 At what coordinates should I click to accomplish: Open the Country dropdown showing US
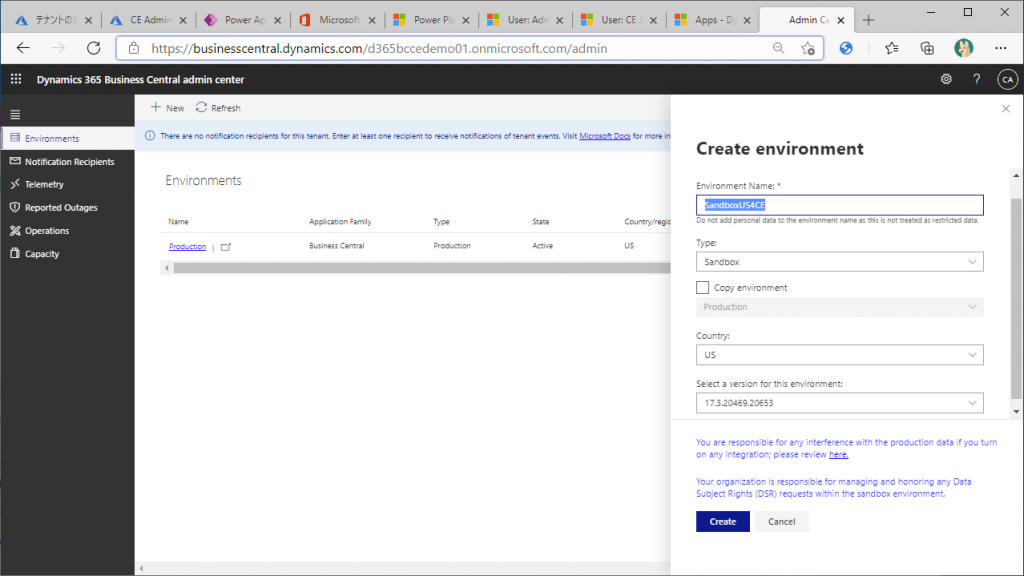click(x=839, y=355)
